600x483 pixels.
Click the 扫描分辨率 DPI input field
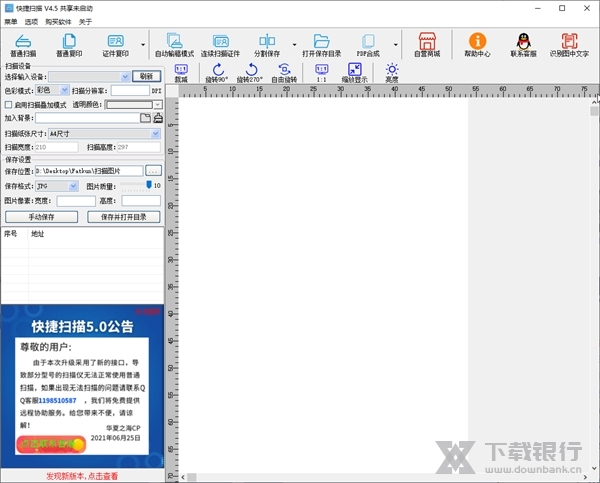[x=130, y=90]
